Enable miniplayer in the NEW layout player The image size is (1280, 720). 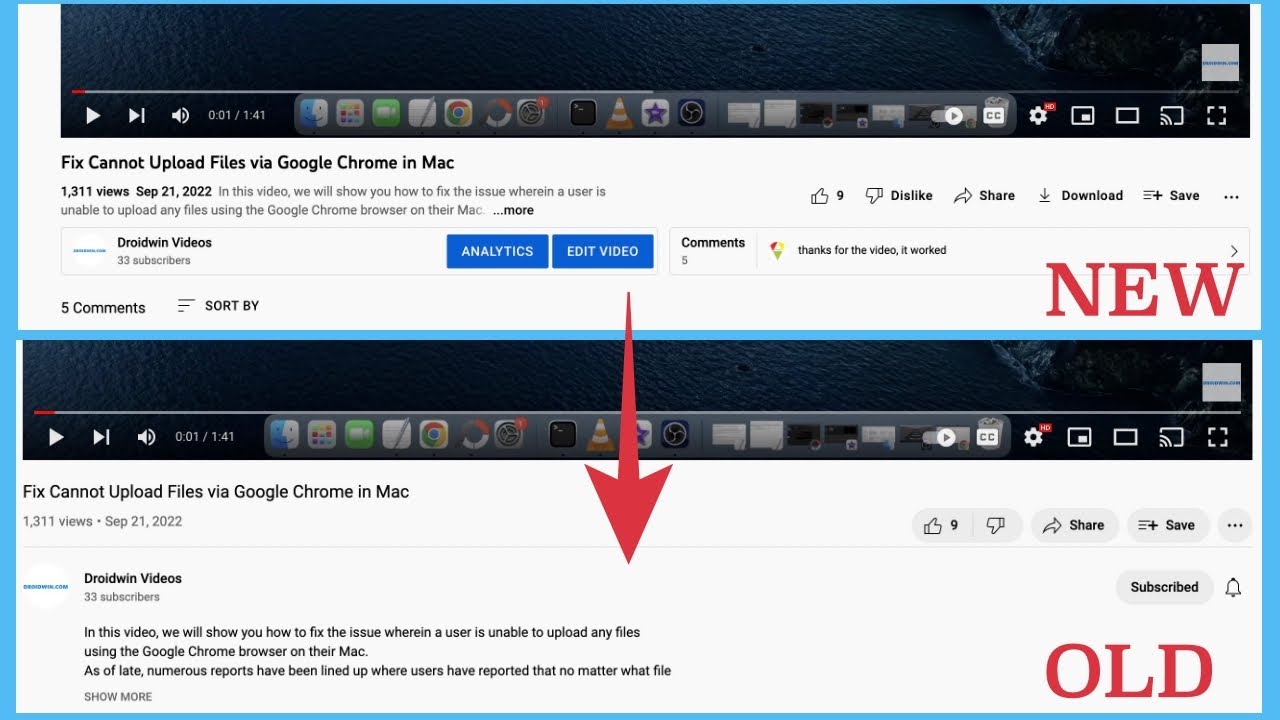tap(1083, 116)
